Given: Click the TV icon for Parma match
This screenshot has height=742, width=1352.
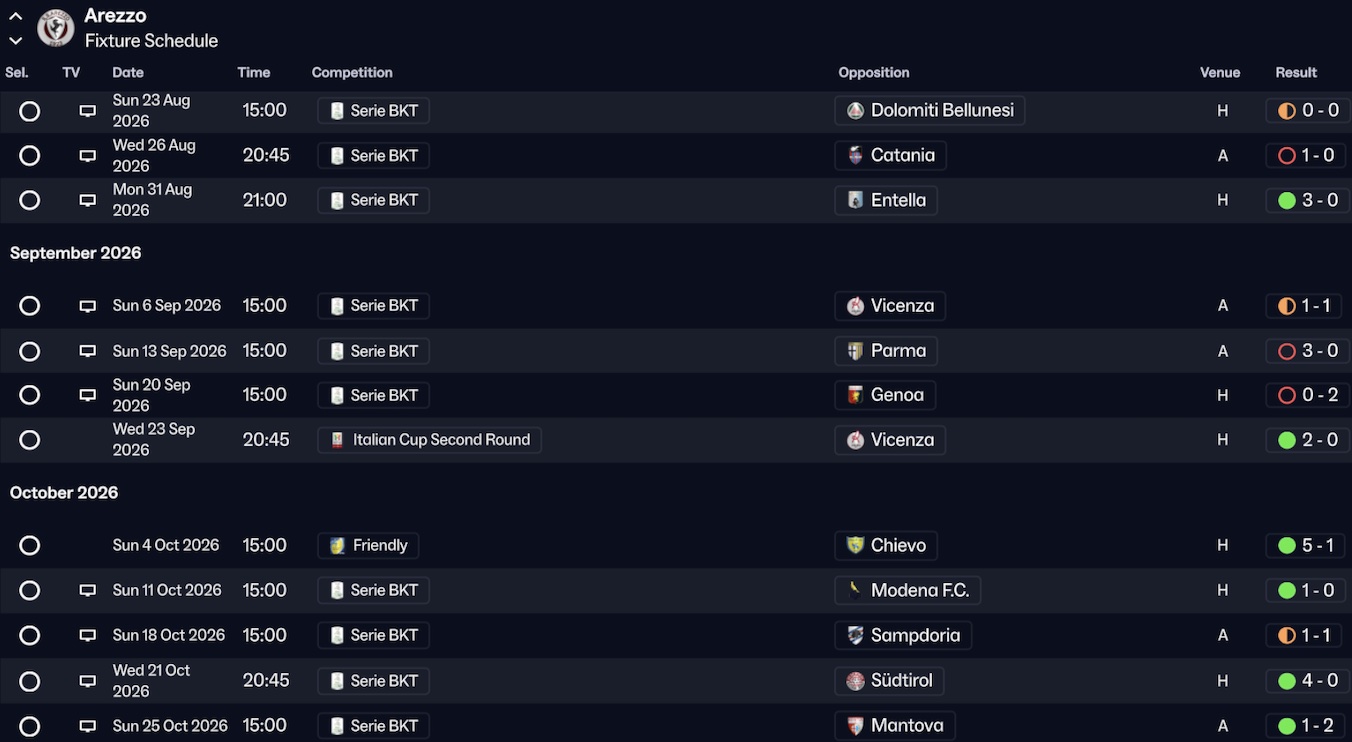Looking at the screenshot, I should [88, 351].
